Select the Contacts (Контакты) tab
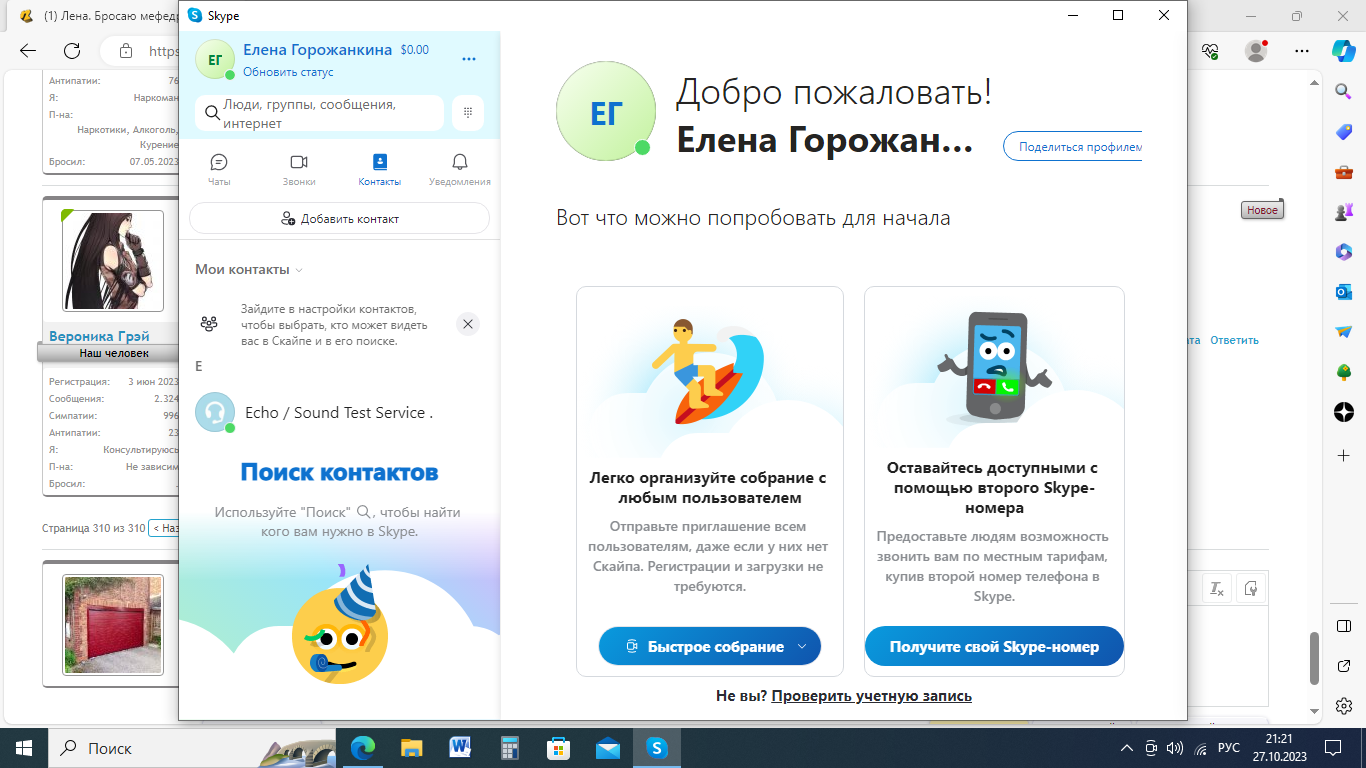 pyautogui.click(x=379, y=170)
